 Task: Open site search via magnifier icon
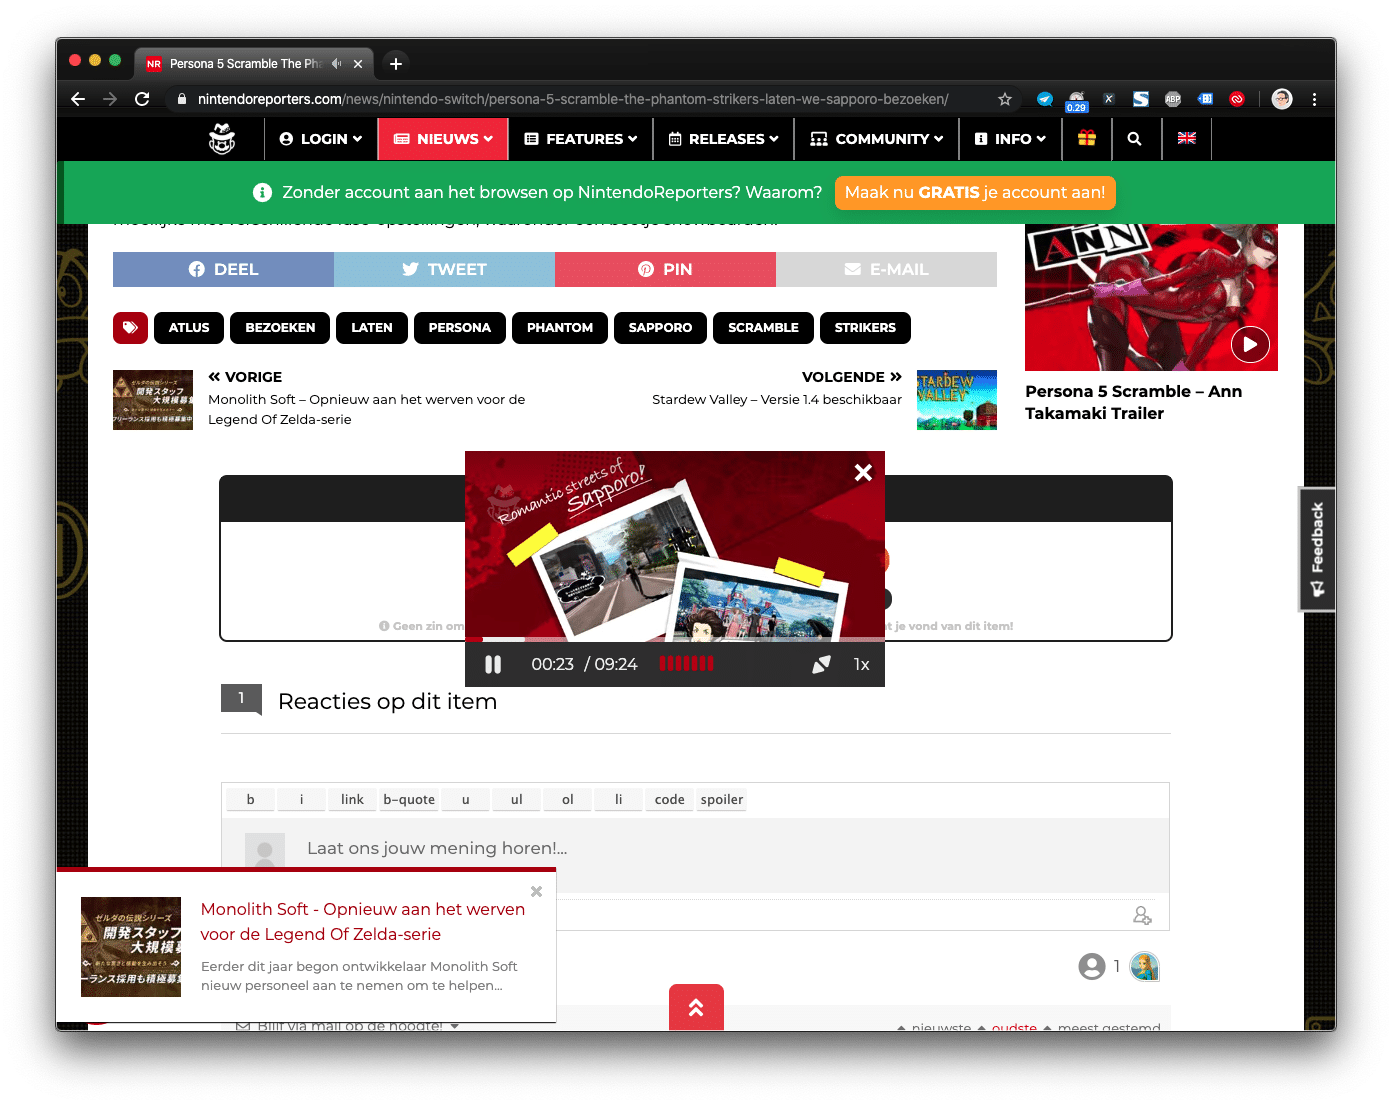(x=1135, y=139)
